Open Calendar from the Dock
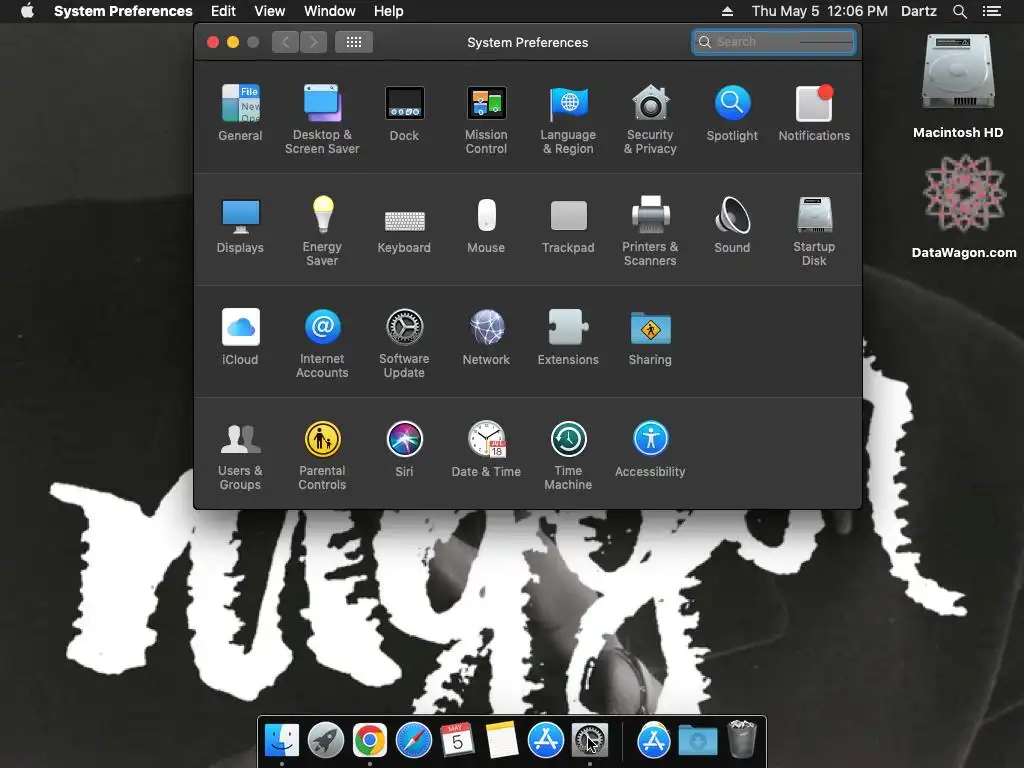This screenshot has height=768, width=1024. (457, 740)
